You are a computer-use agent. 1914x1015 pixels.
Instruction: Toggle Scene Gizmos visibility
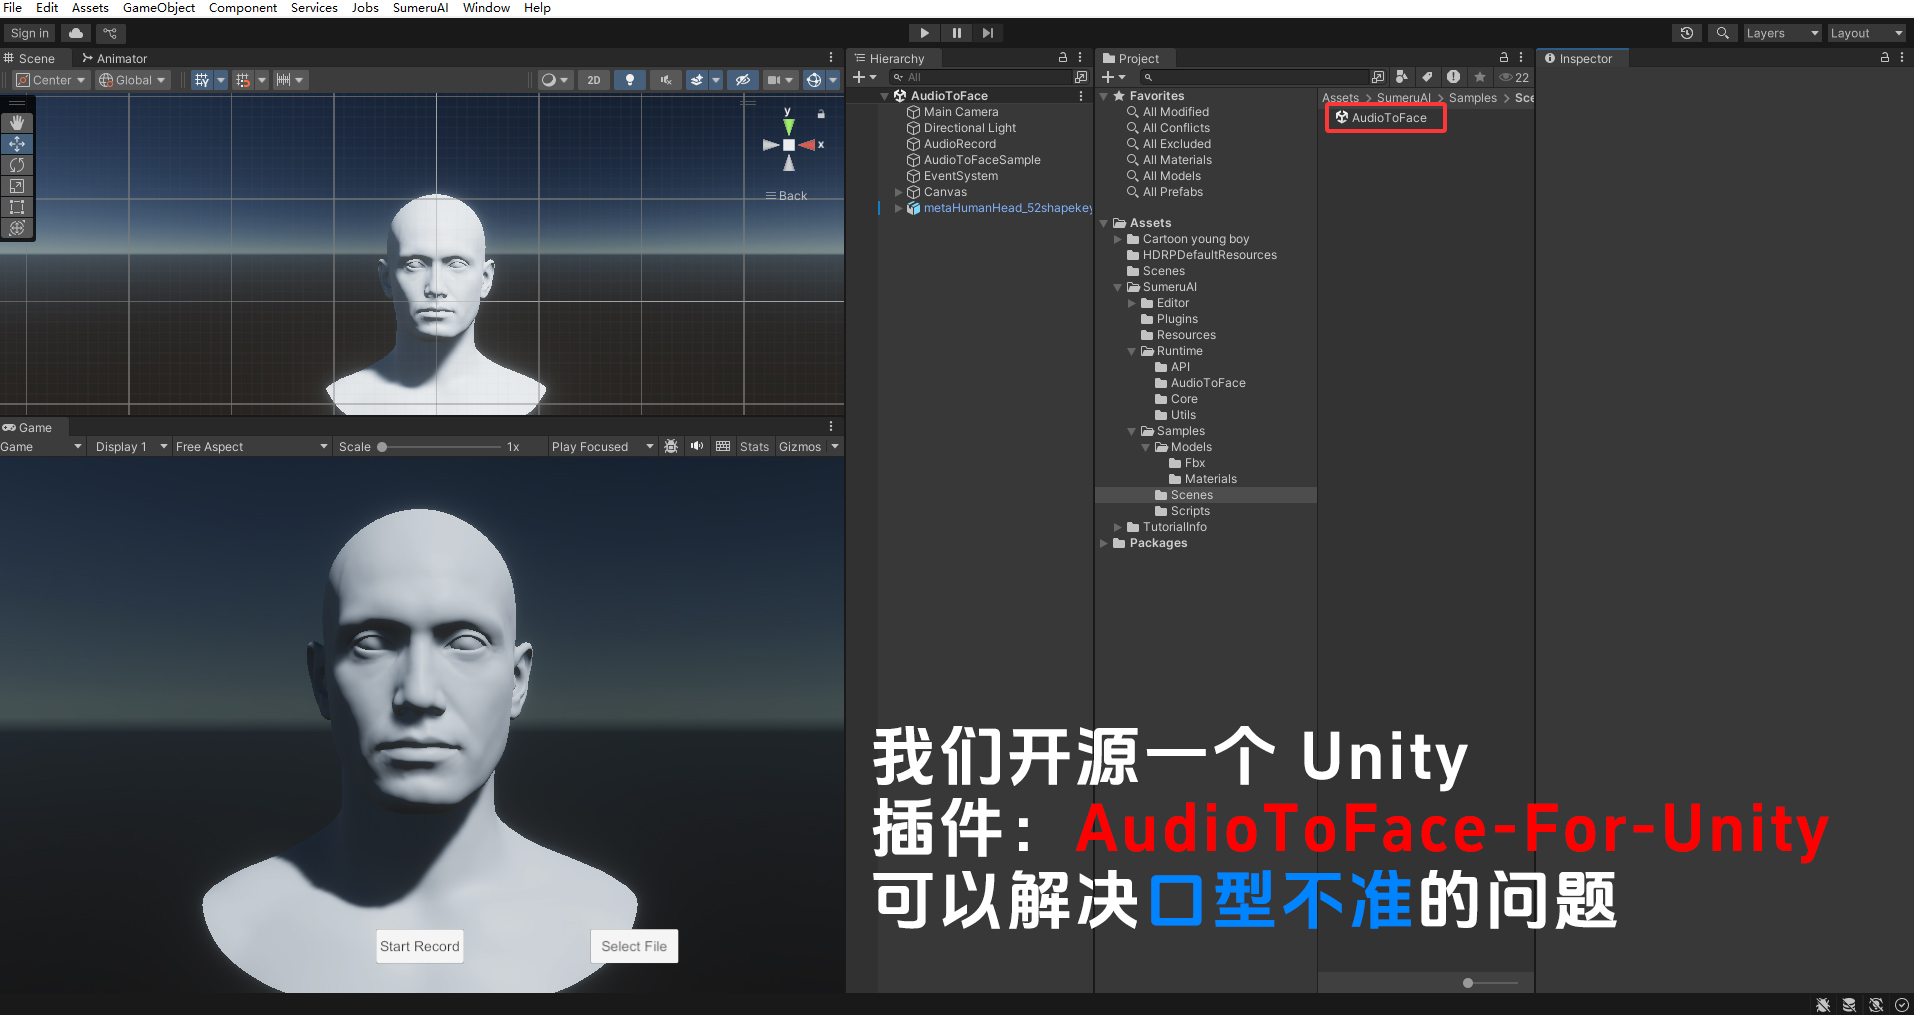tap(814, 80)
